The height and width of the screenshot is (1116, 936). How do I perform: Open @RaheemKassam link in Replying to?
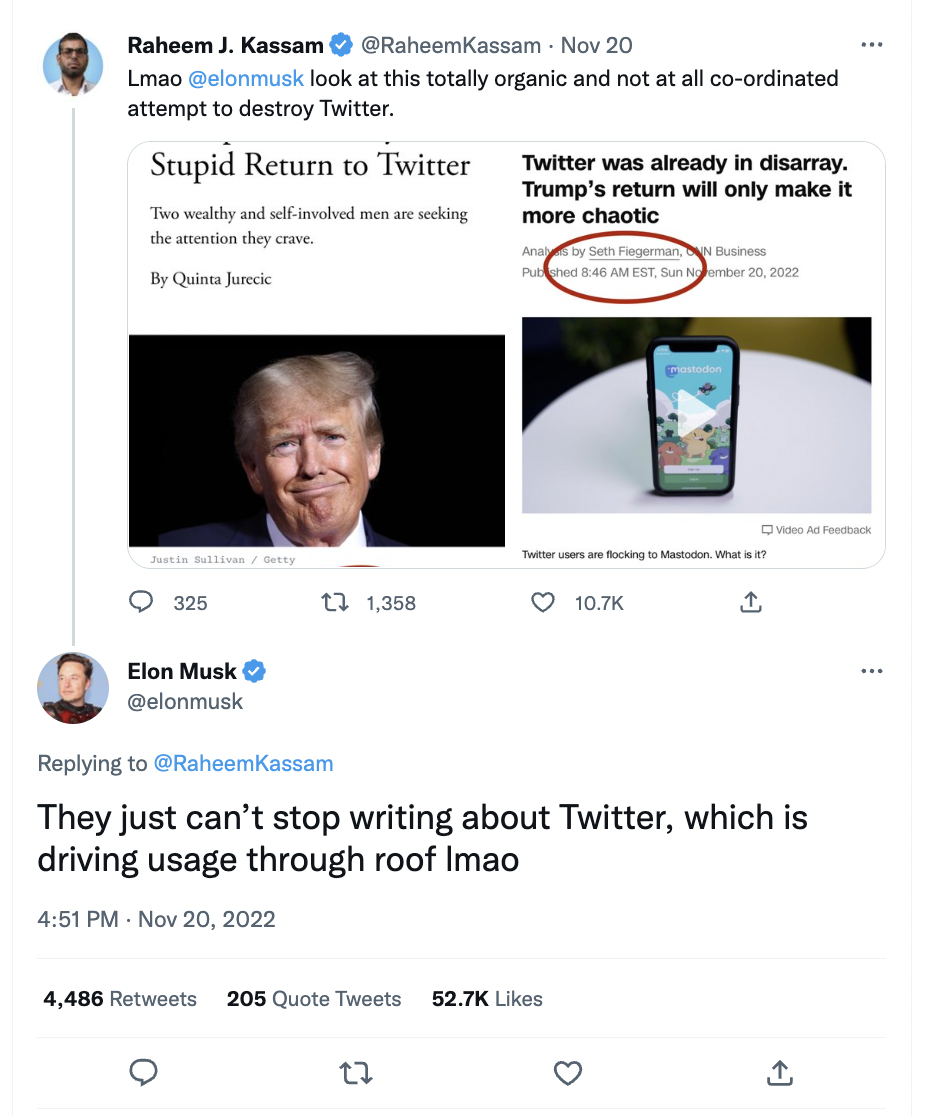tap(243, 764)
